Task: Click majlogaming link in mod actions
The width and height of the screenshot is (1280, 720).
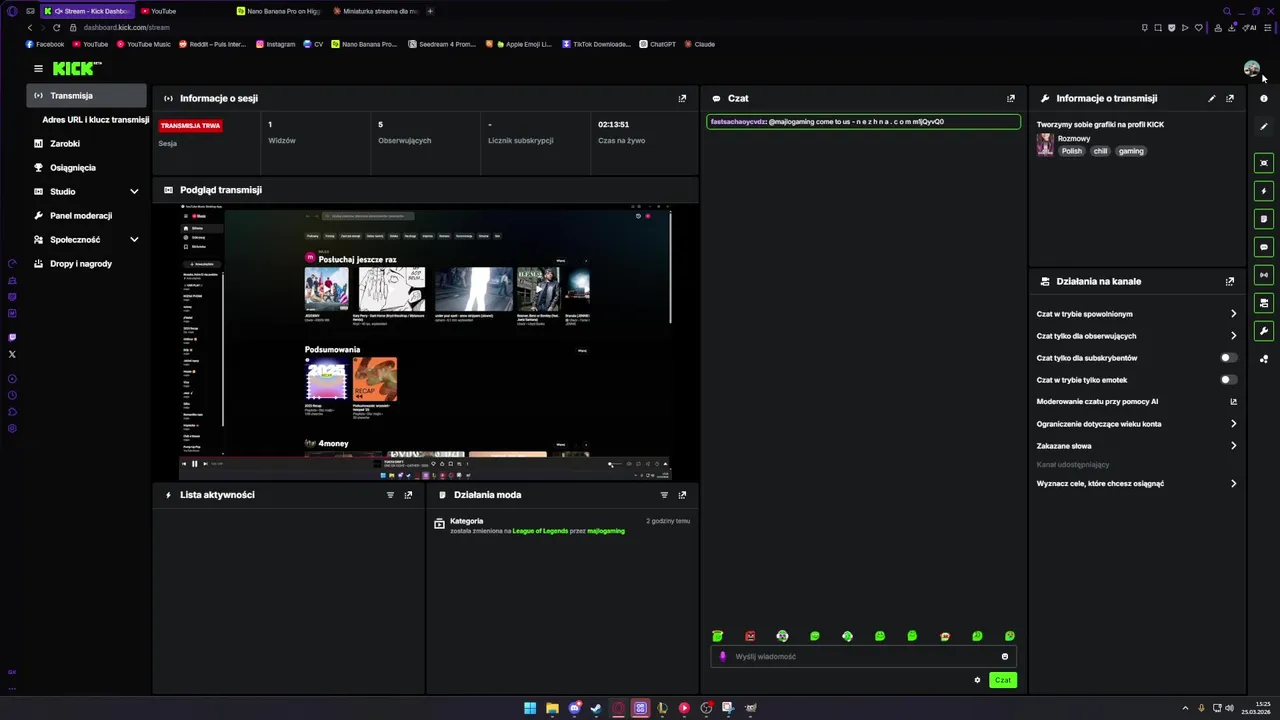Action: click(x=606, y=531)
